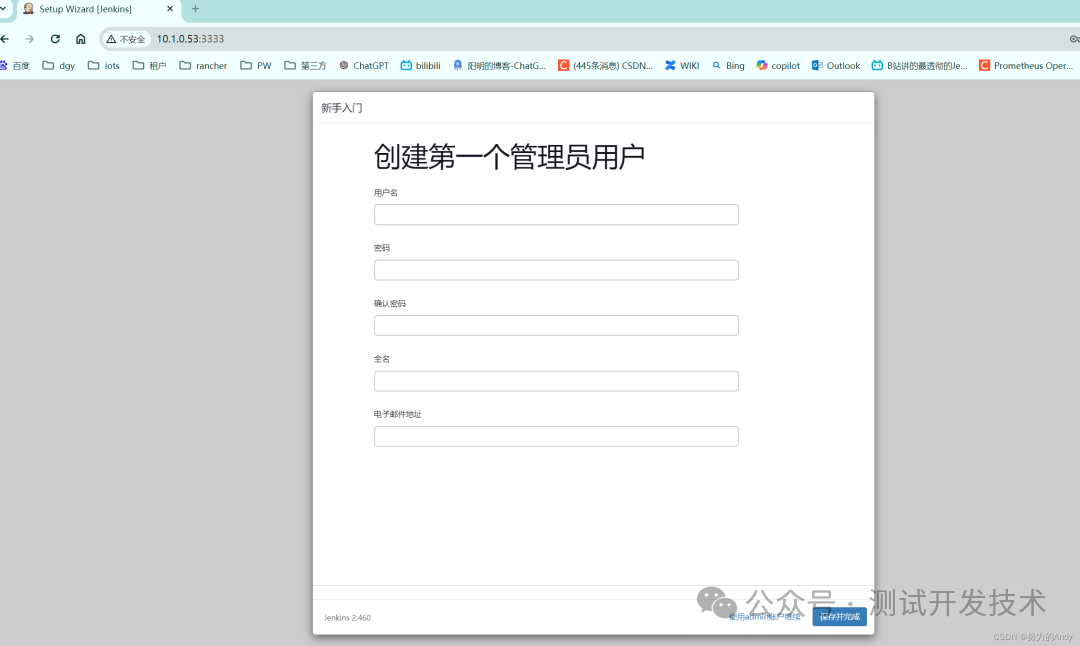Reload the page with refresh icon

click(55, 39)
